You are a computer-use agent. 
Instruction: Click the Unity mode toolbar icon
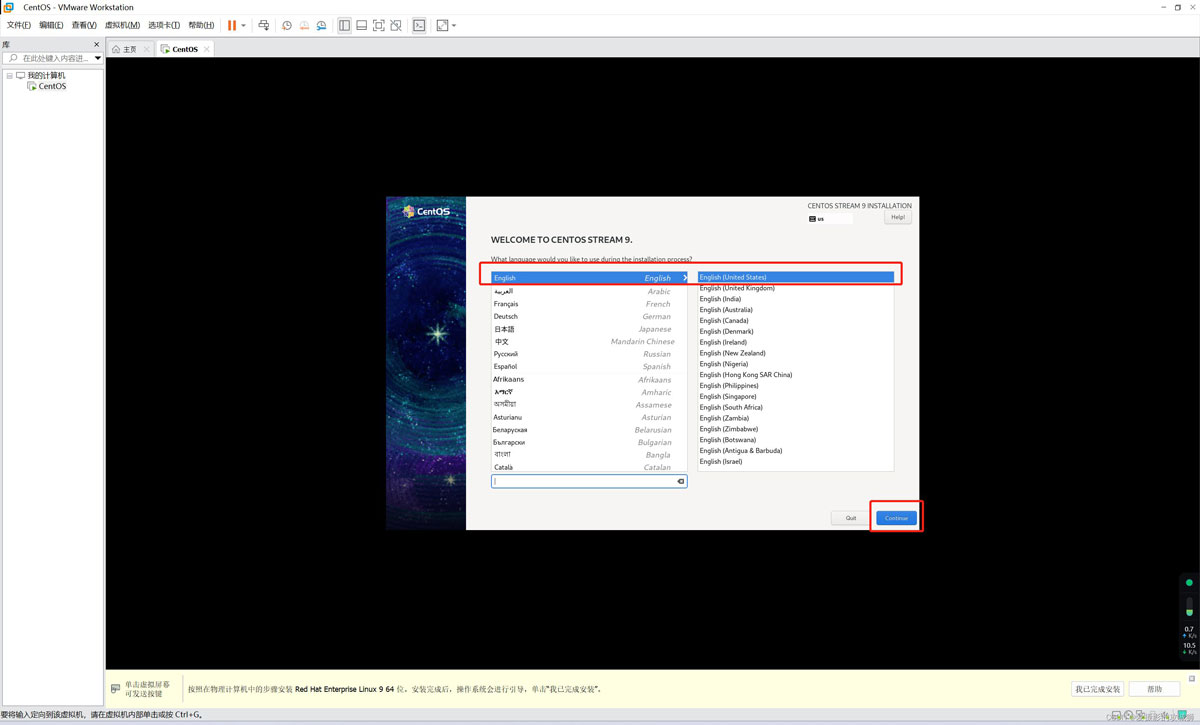396,25
